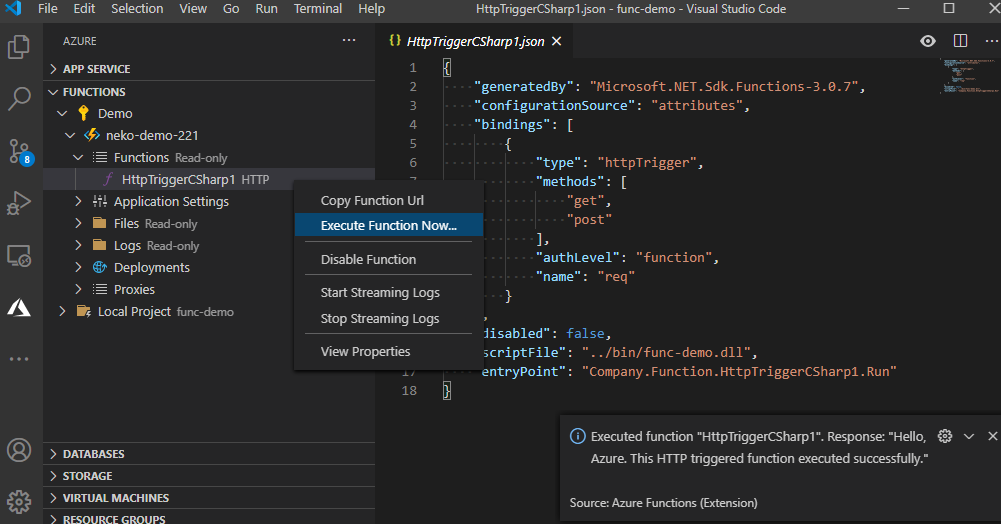Click the Azure icon in activity bar

19,307
